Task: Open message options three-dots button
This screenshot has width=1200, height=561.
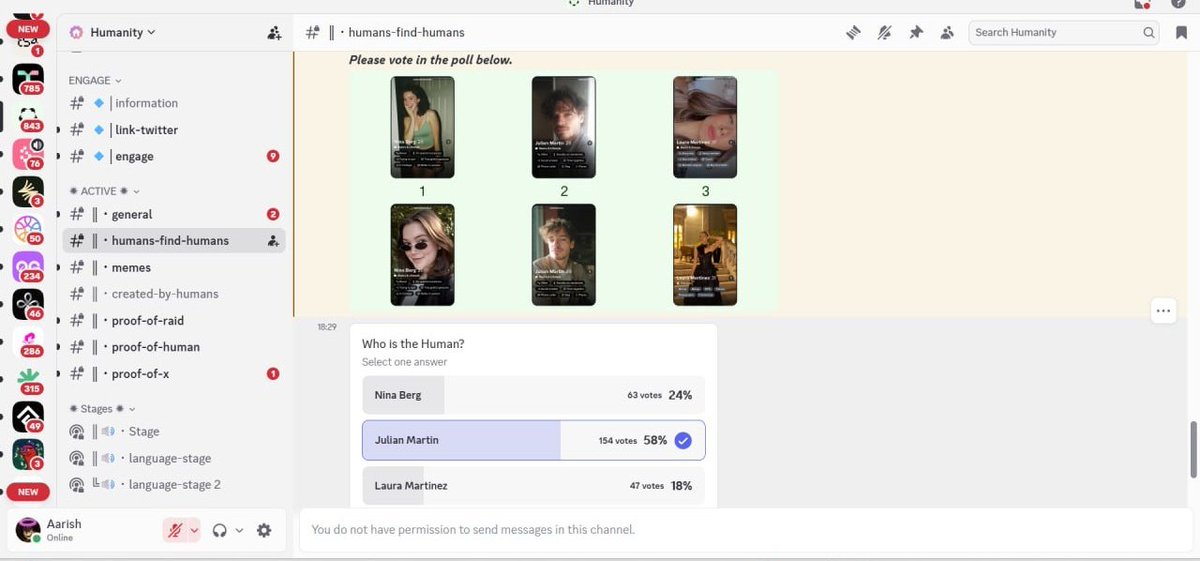Action: click(1163, 311)
